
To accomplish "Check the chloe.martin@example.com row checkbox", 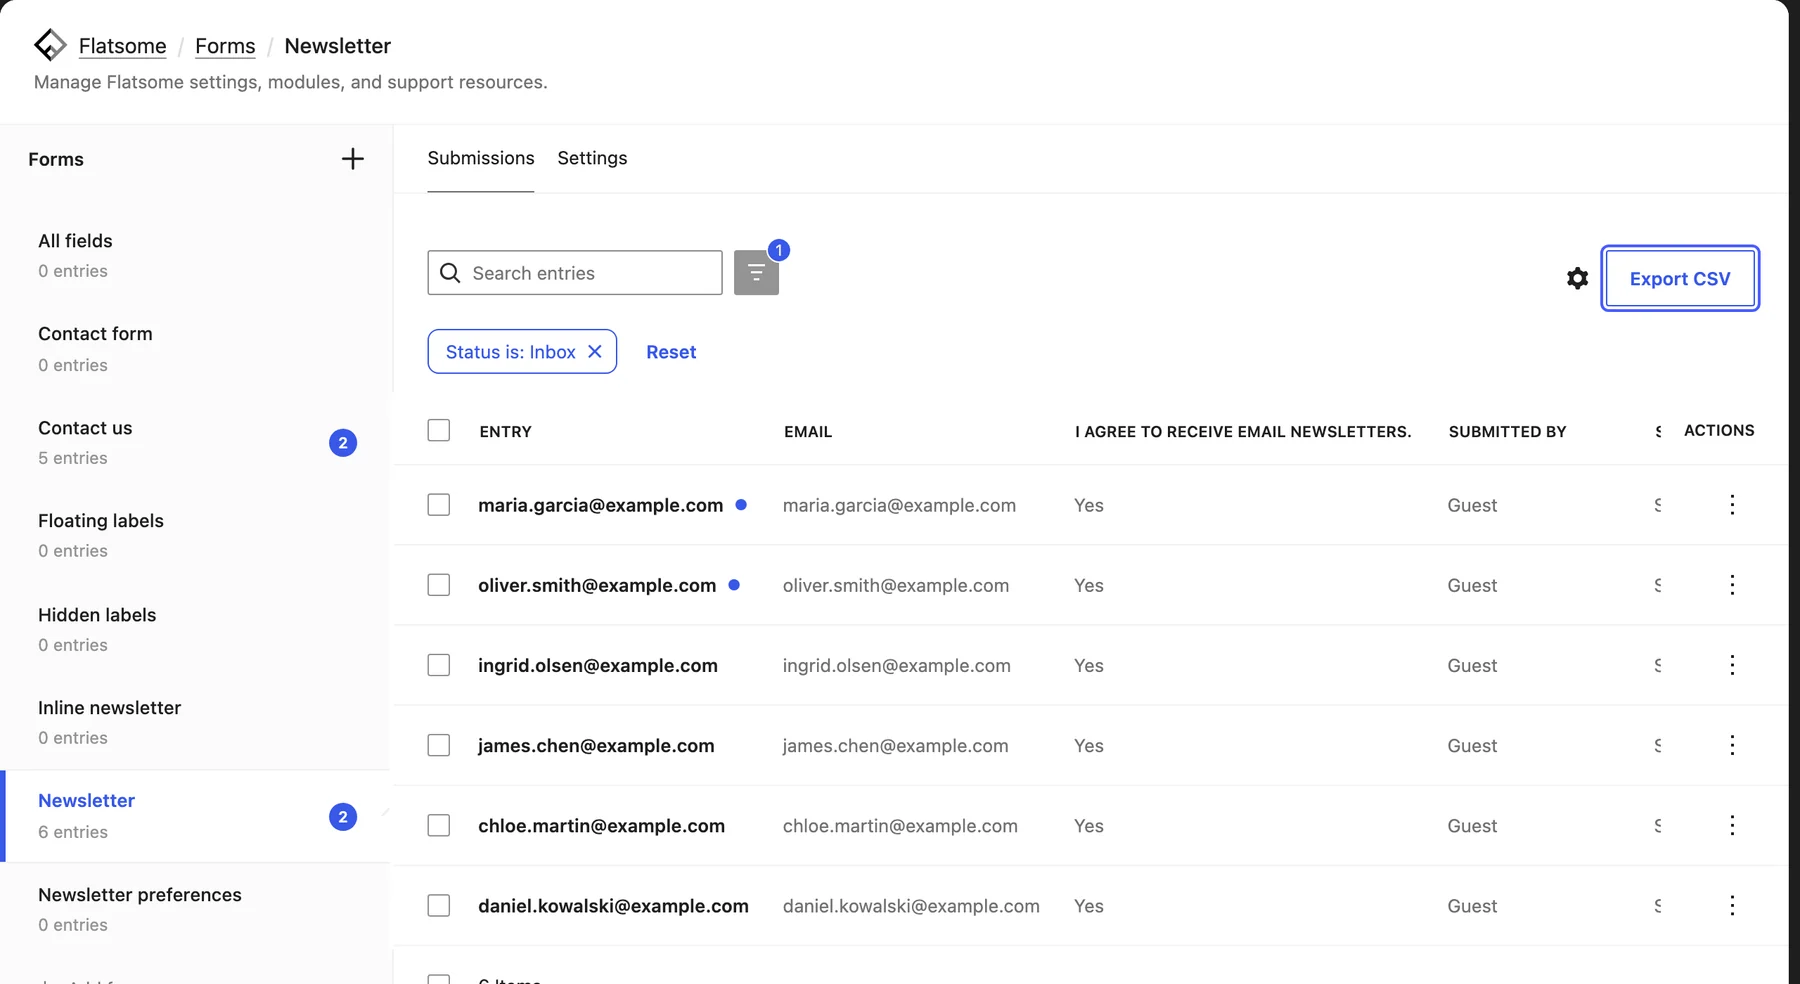I will (x=439, y=825).
